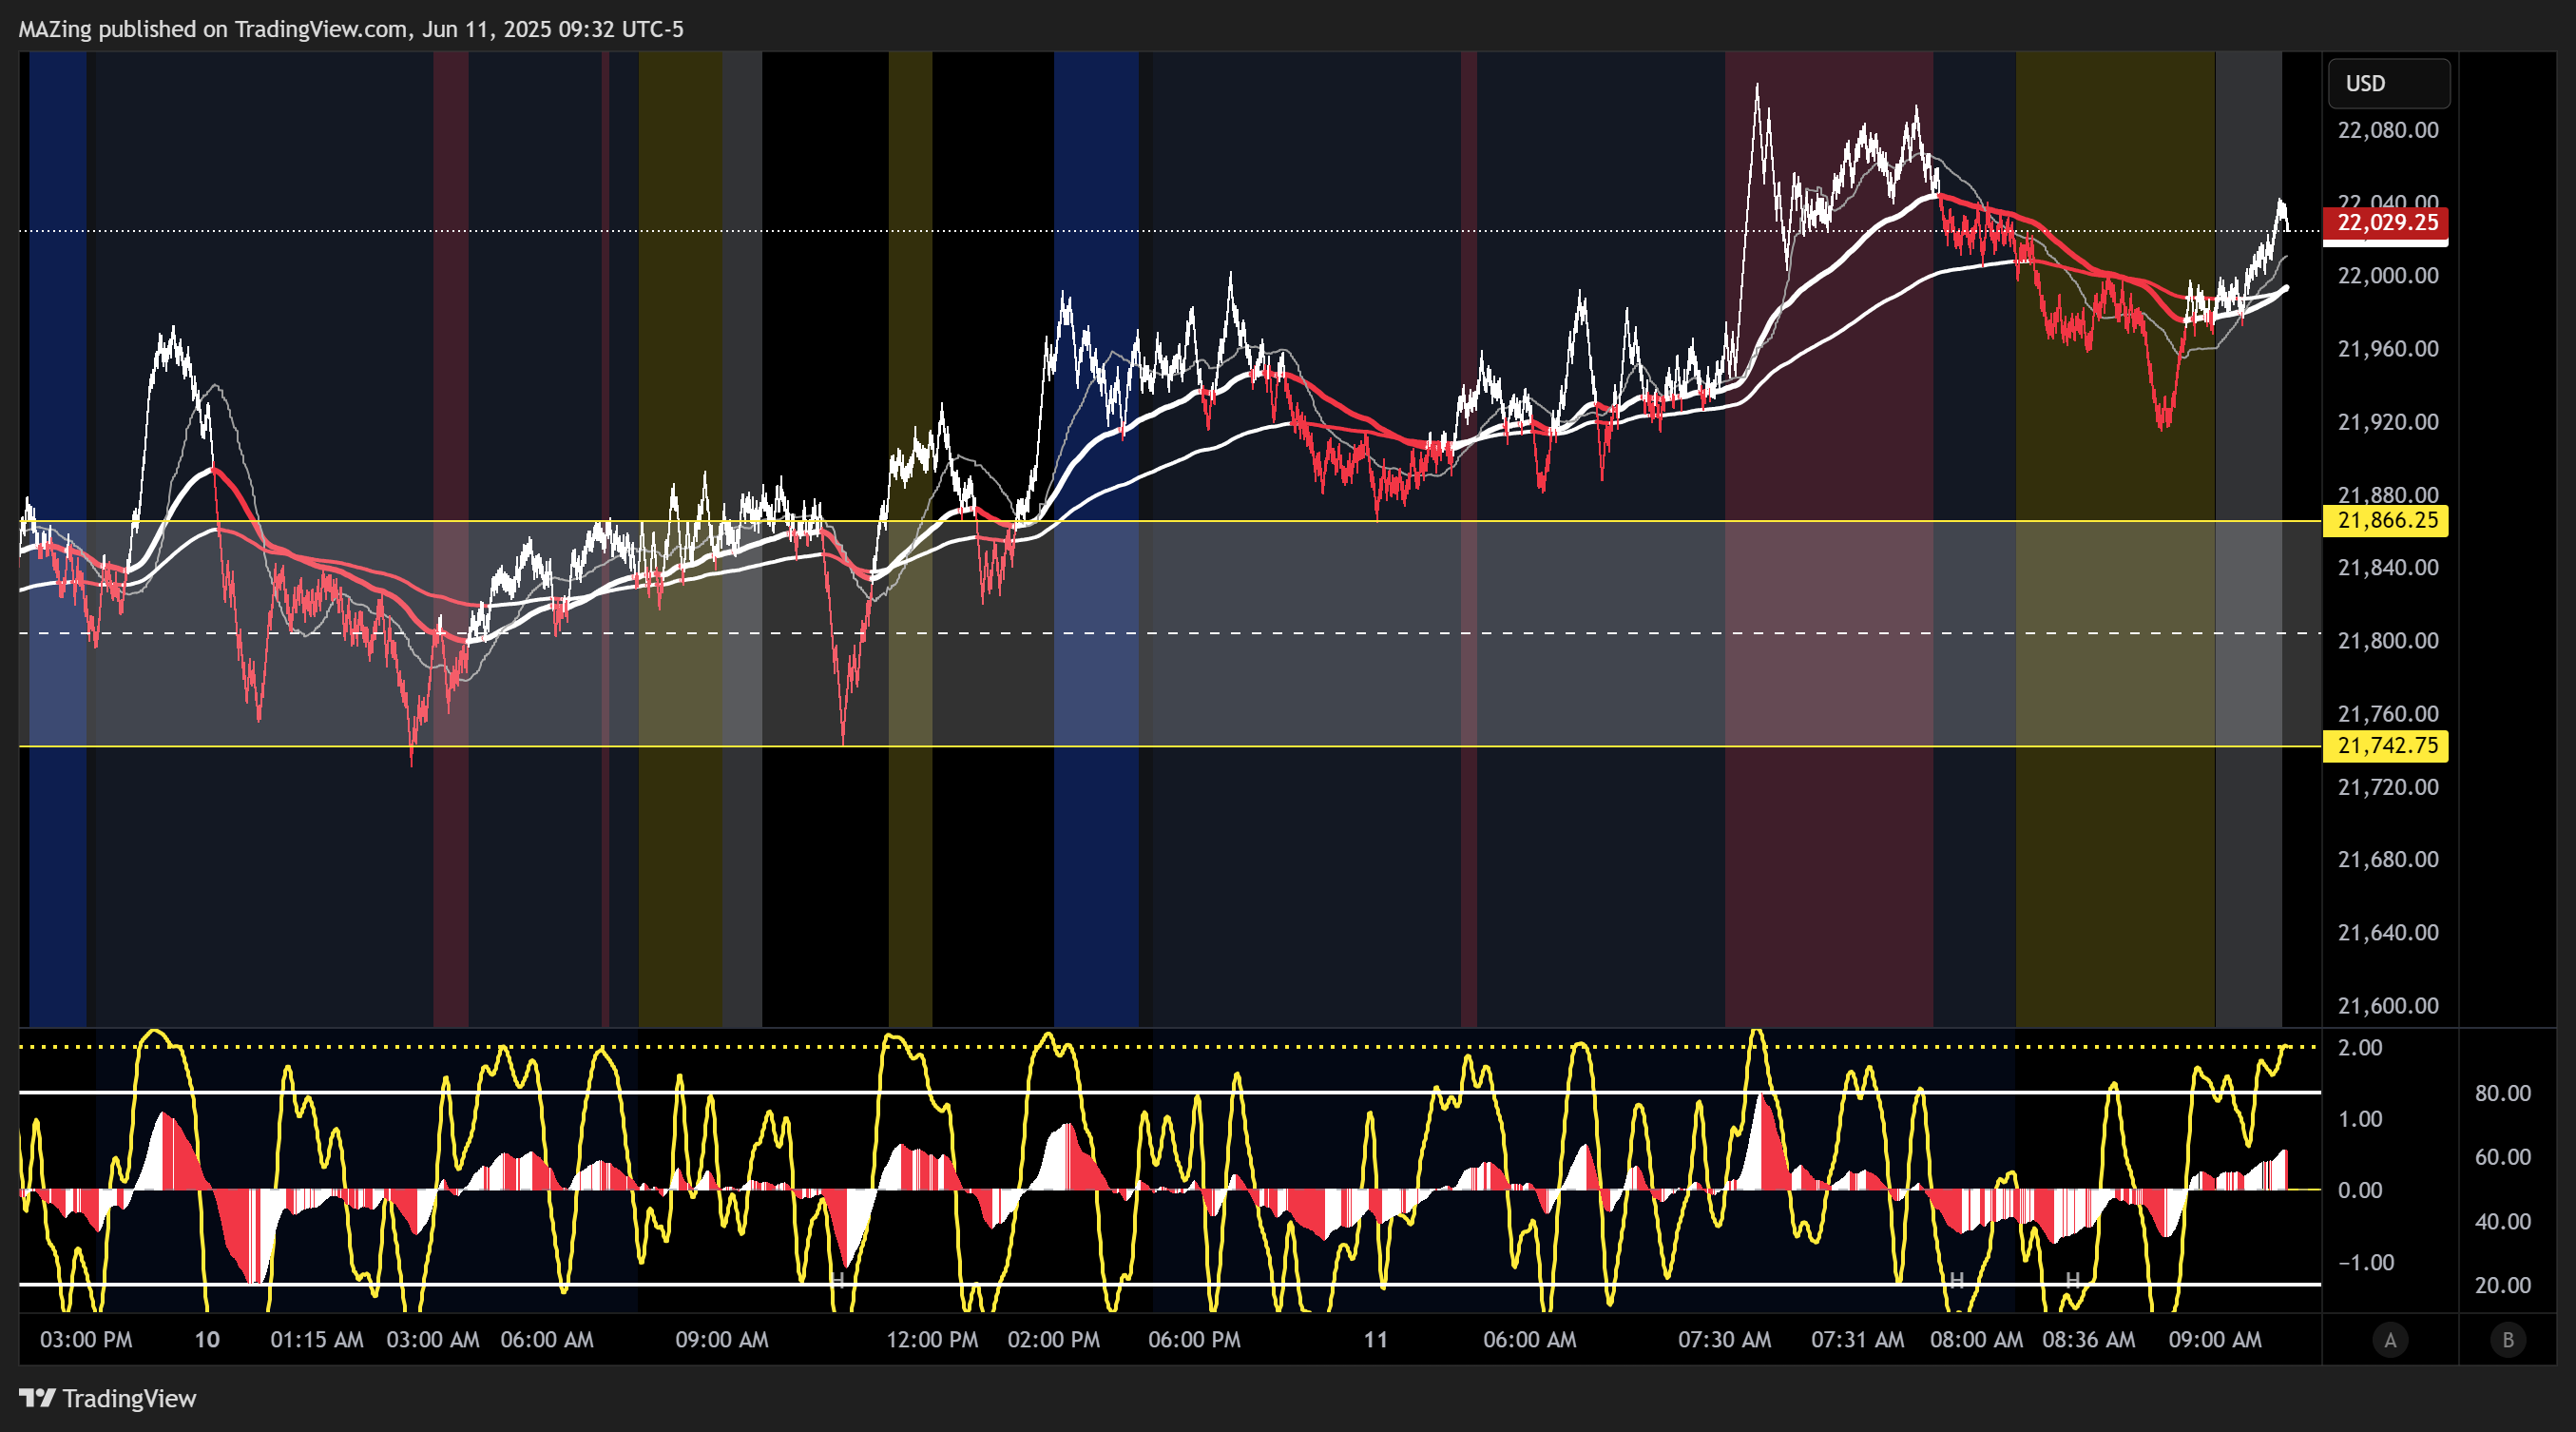
Task: Open the USD currency selector
Action: 2388,83
